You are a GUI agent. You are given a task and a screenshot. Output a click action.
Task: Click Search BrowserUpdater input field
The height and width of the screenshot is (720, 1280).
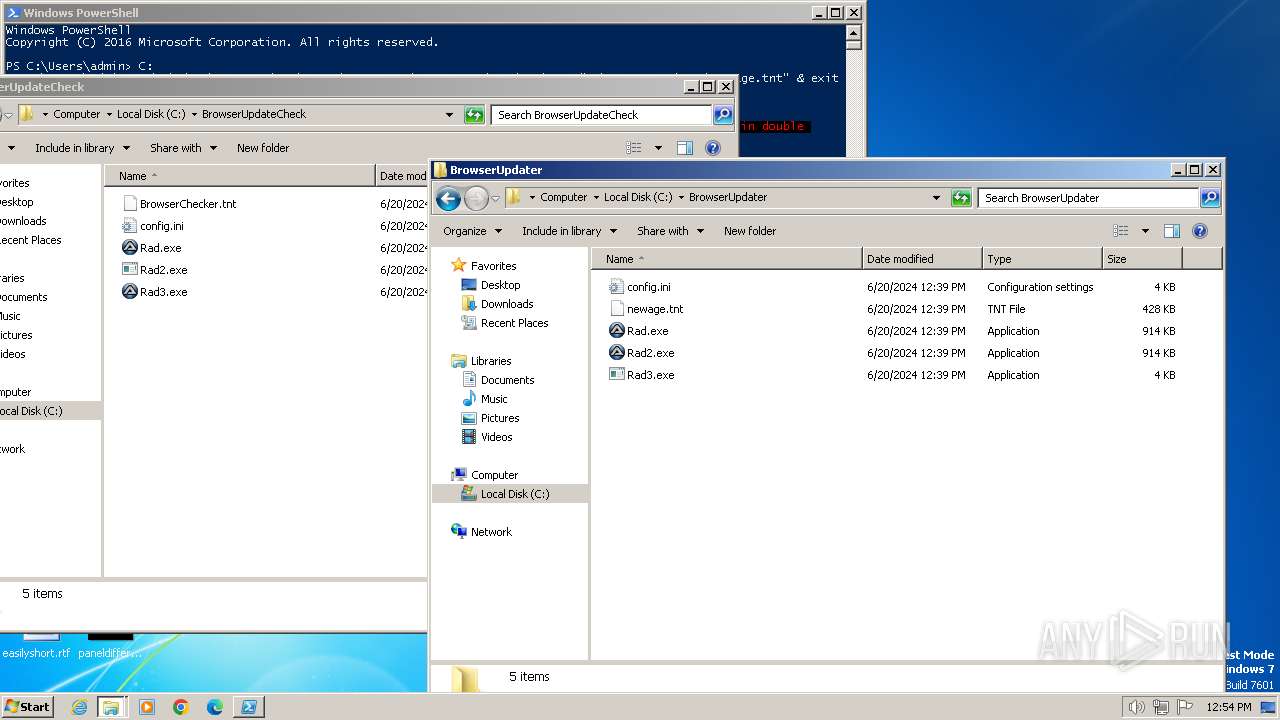click(1089, 198)
